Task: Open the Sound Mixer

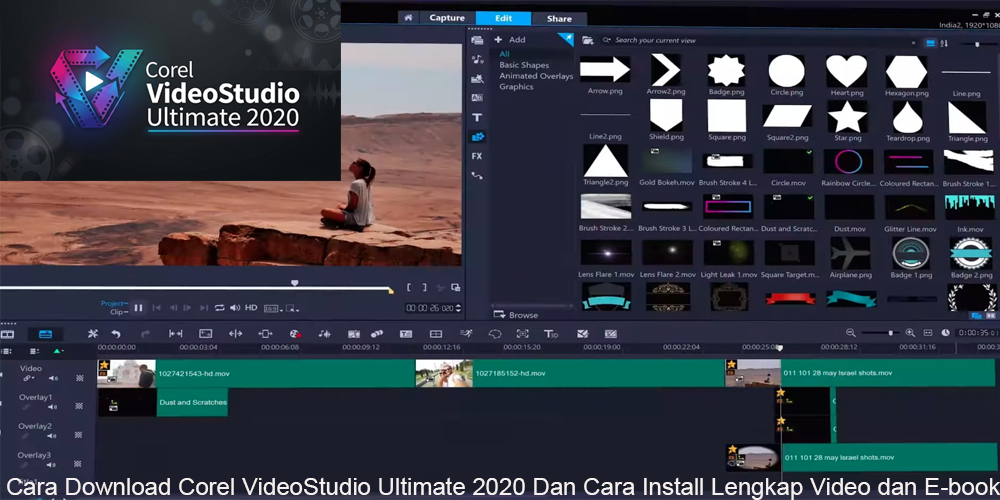Action: pyautogui.click(x=325, y=334)
